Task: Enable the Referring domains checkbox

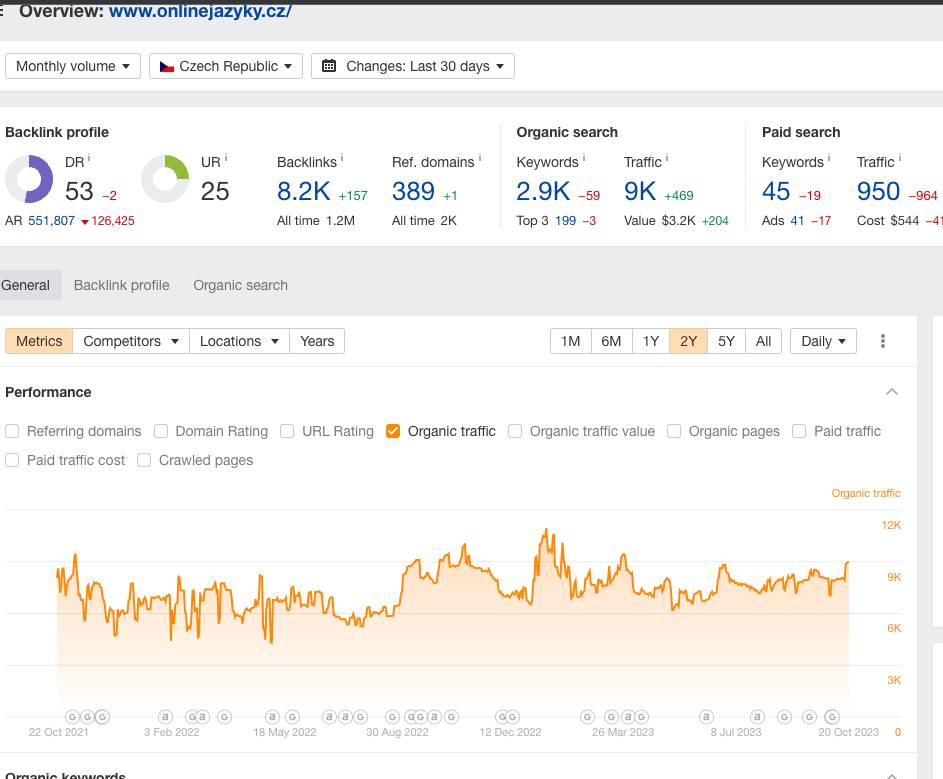Action: point(12,431)
